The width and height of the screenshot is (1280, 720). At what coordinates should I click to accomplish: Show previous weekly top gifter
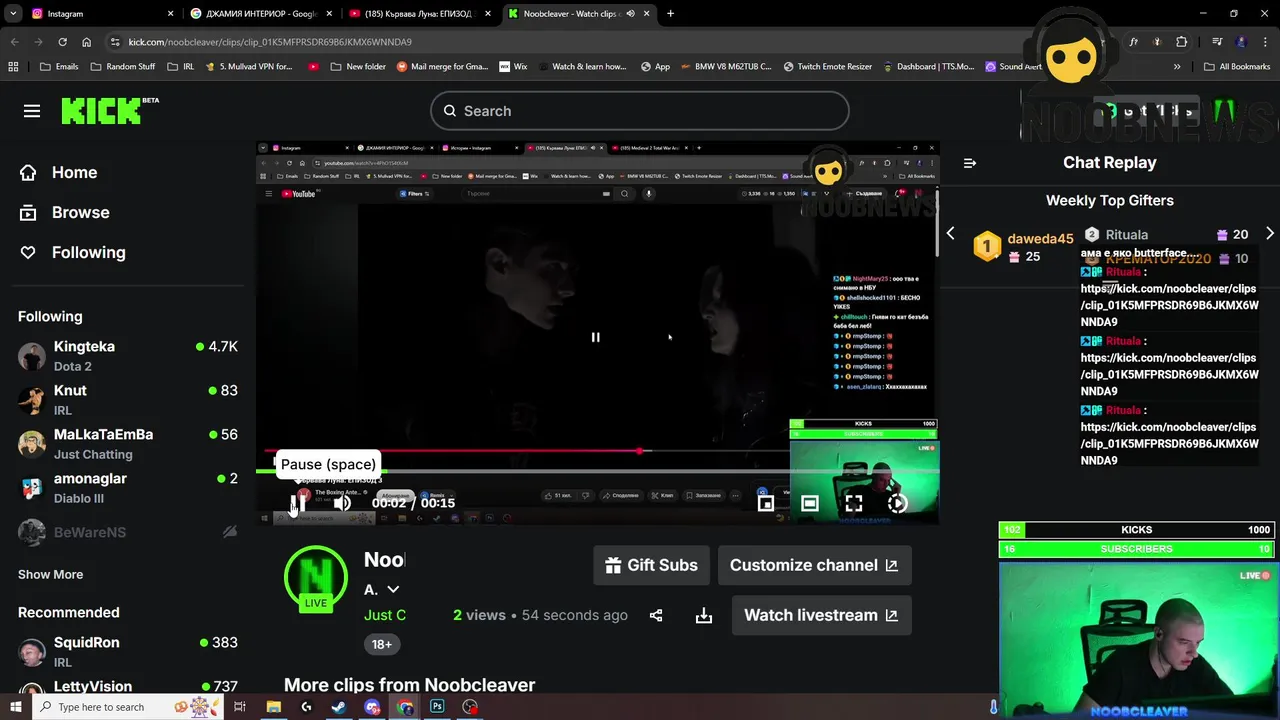coord(950,234)
